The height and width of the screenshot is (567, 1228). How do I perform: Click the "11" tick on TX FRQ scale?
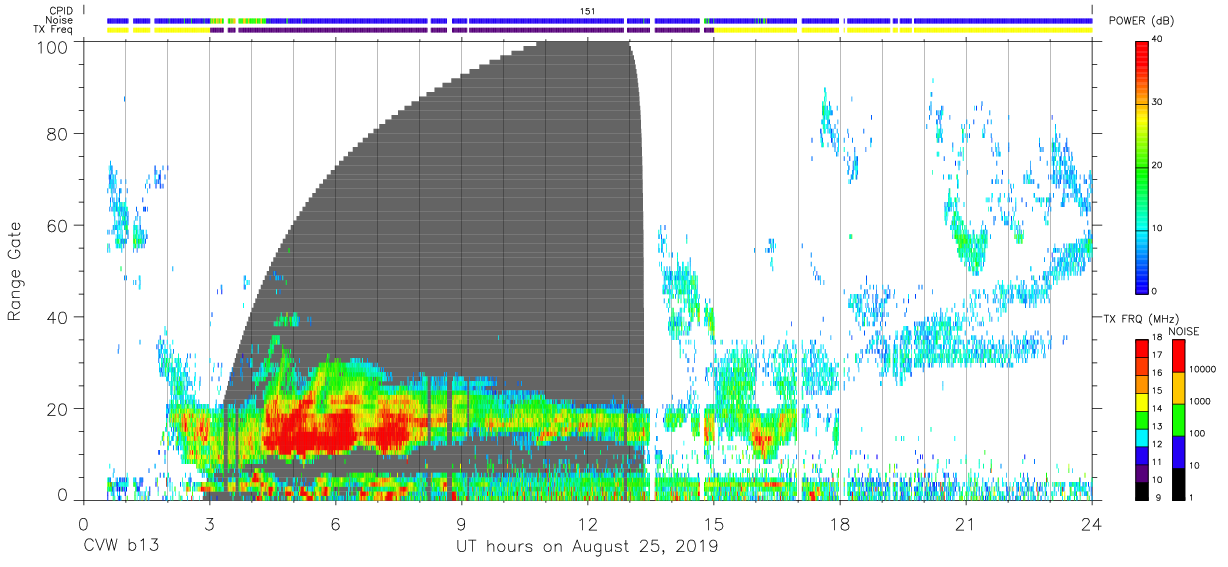(1159, 462)
